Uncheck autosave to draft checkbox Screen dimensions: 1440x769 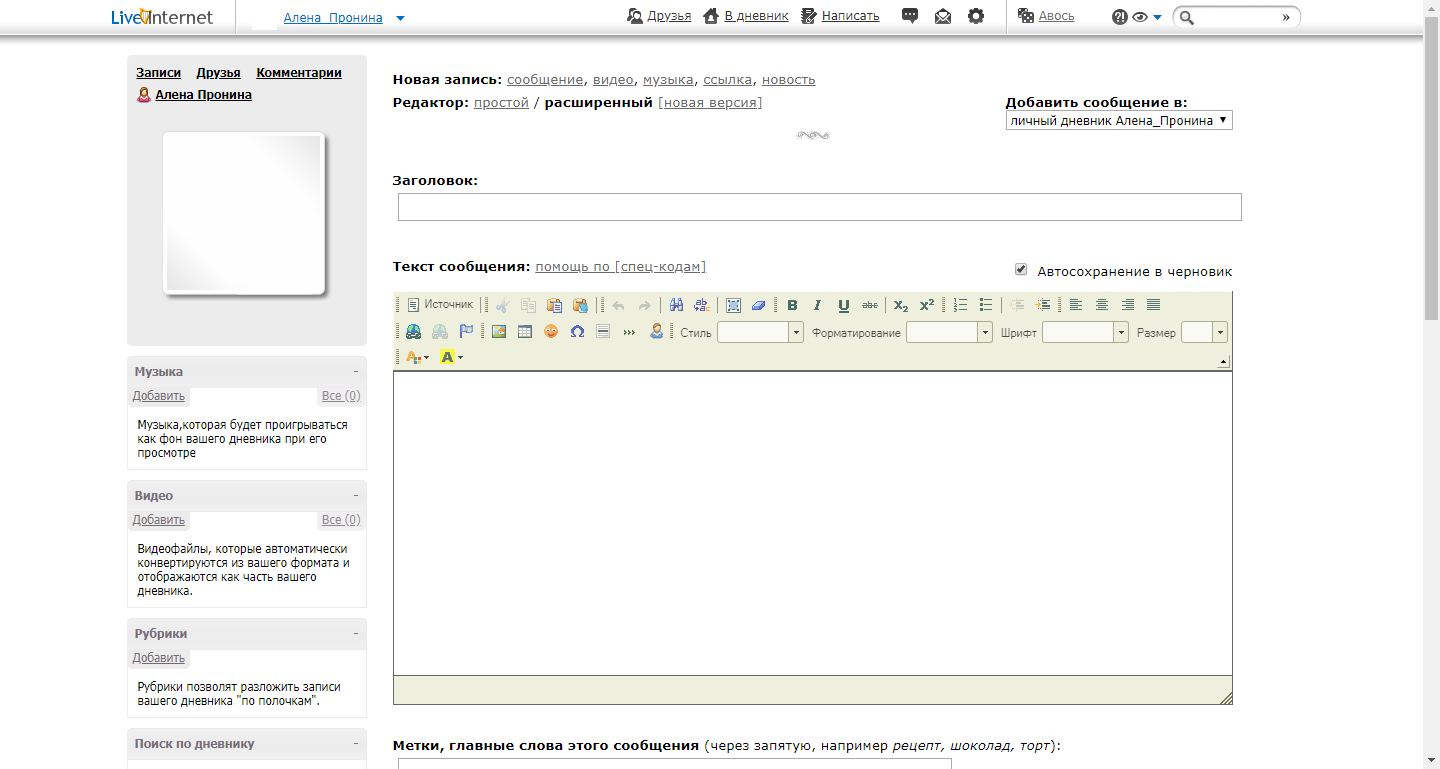click(1021, 269)
